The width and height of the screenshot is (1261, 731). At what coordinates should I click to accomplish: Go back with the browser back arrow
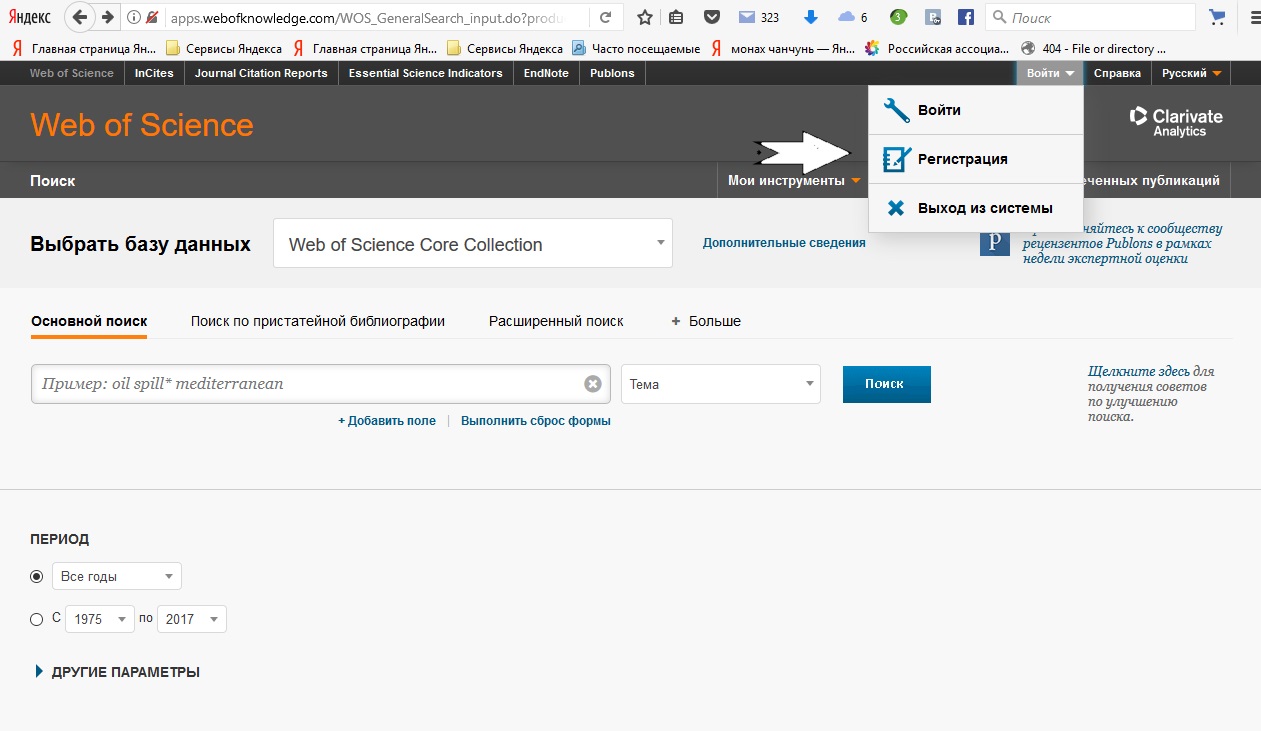click(x=80, y=17)
